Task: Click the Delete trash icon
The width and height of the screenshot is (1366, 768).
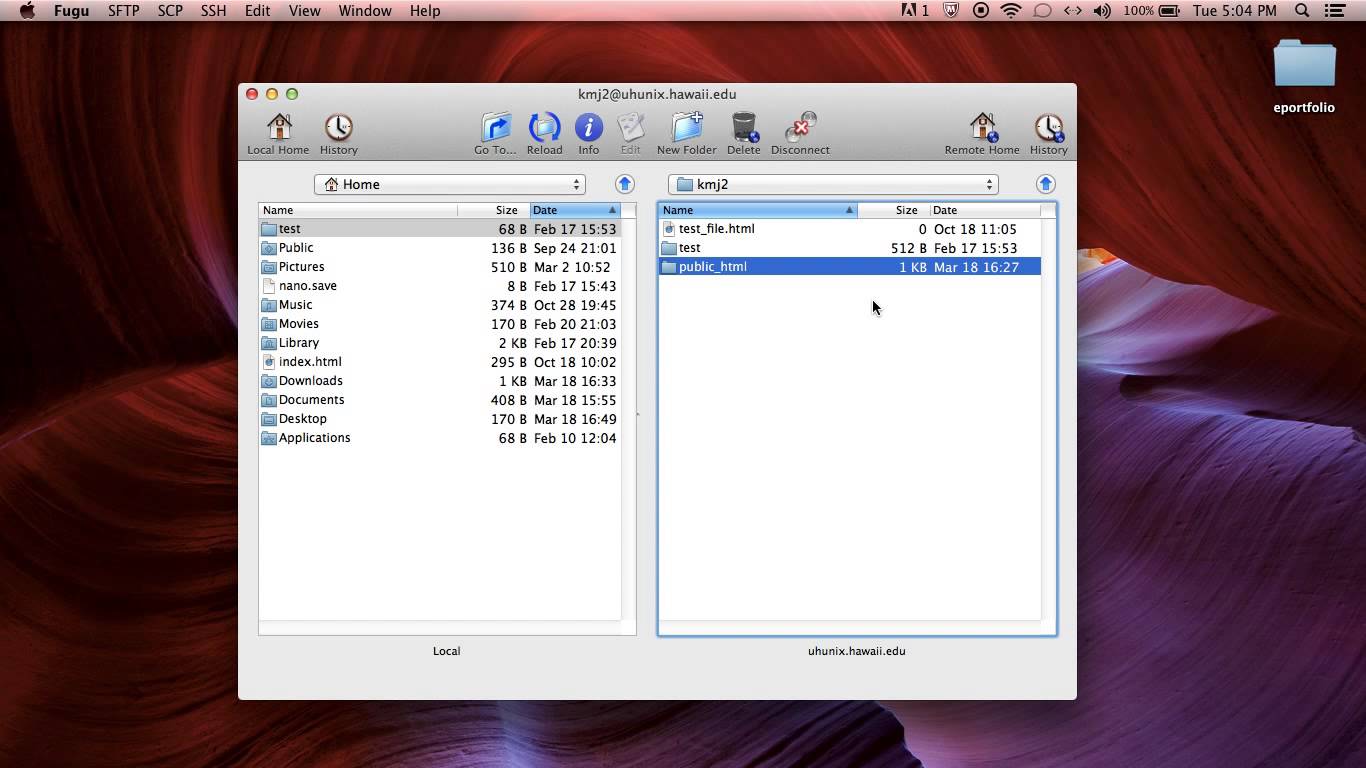Action: point(744,133)
